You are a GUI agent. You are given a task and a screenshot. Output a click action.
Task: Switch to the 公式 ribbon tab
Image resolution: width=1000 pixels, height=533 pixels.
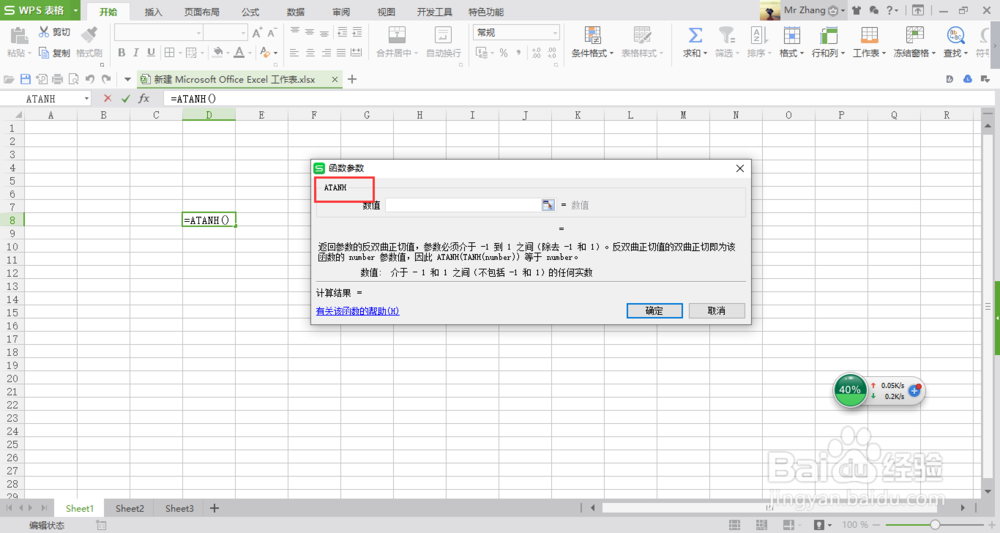coord(250,12)
